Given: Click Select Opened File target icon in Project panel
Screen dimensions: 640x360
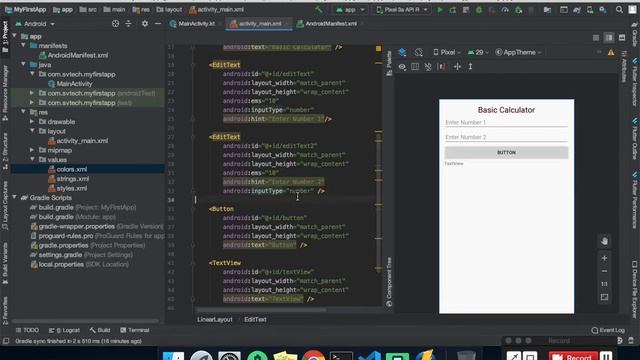Looking at the screenshot, I should [116, 24].
